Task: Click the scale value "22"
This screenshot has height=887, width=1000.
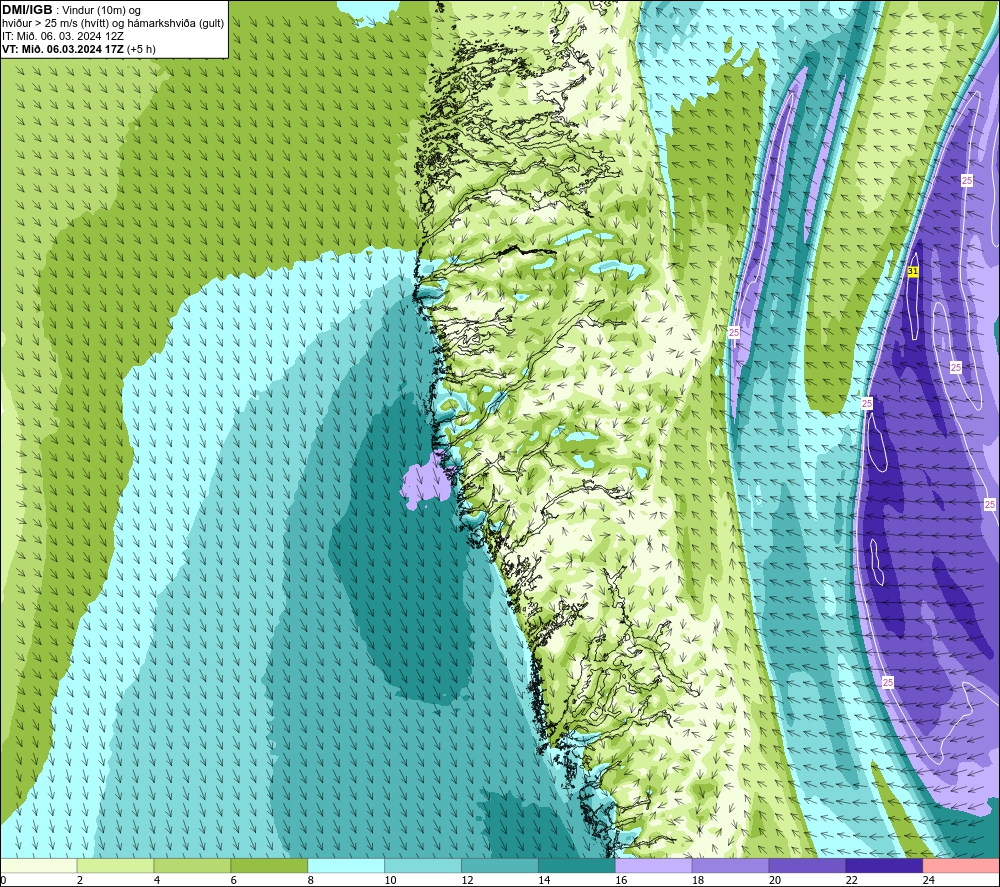Action: tap(851, 880)
